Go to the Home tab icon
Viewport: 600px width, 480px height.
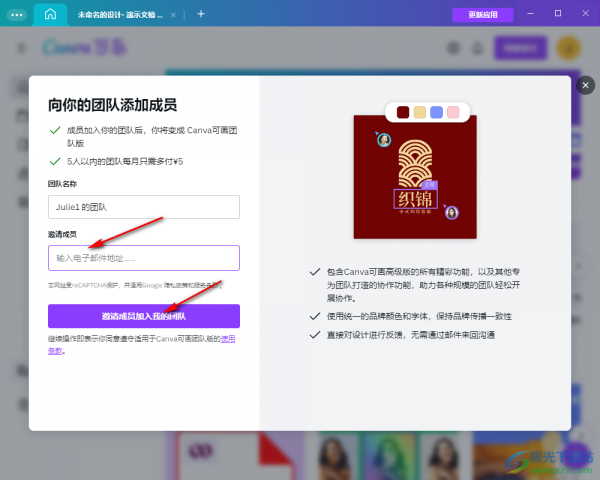click(x=51, y=14)
